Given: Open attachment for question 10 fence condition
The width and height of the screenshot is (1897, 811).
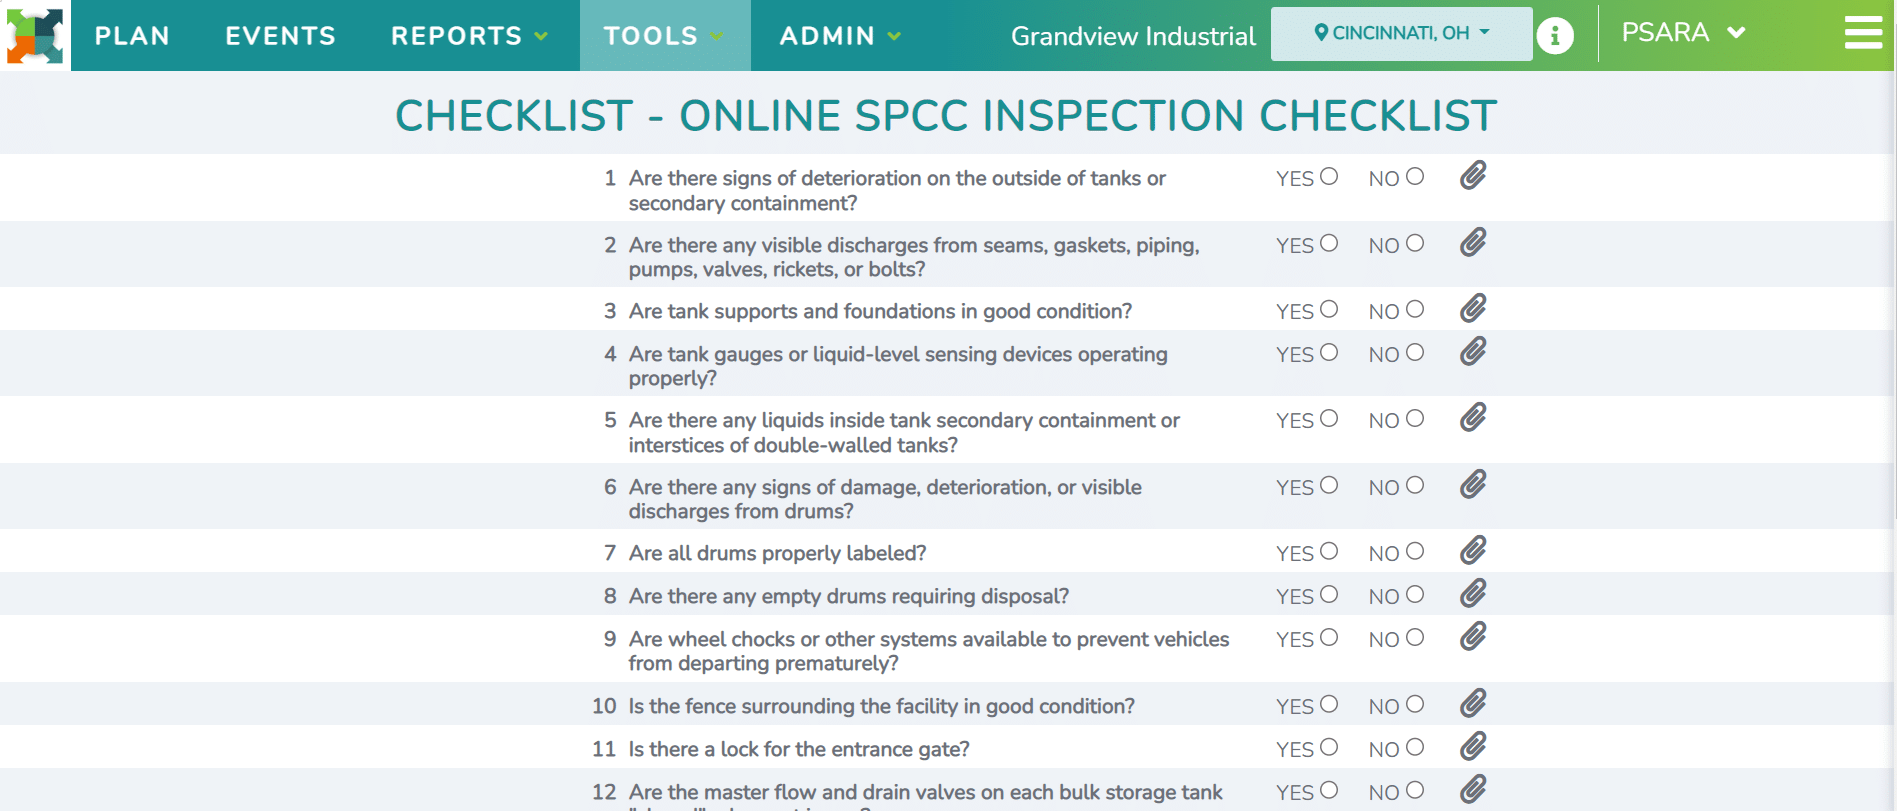Looking at the screenshot, I should point(1473,704).
